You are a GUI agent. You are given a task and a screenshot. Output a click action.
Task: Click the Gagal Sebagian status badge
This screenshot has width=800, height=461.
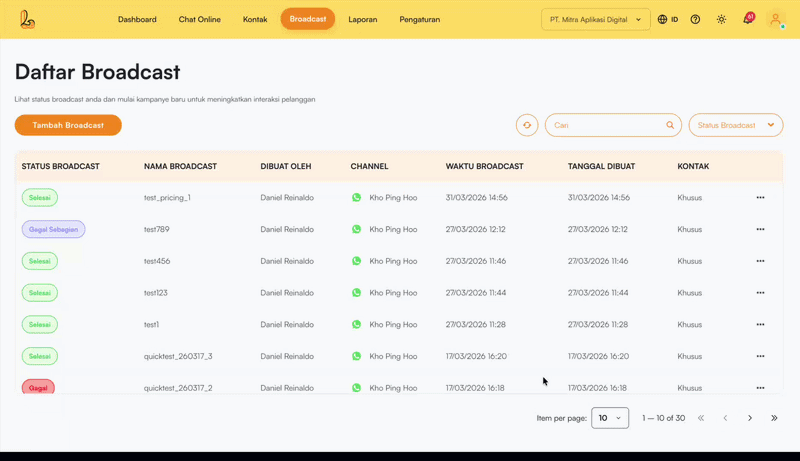53,229
